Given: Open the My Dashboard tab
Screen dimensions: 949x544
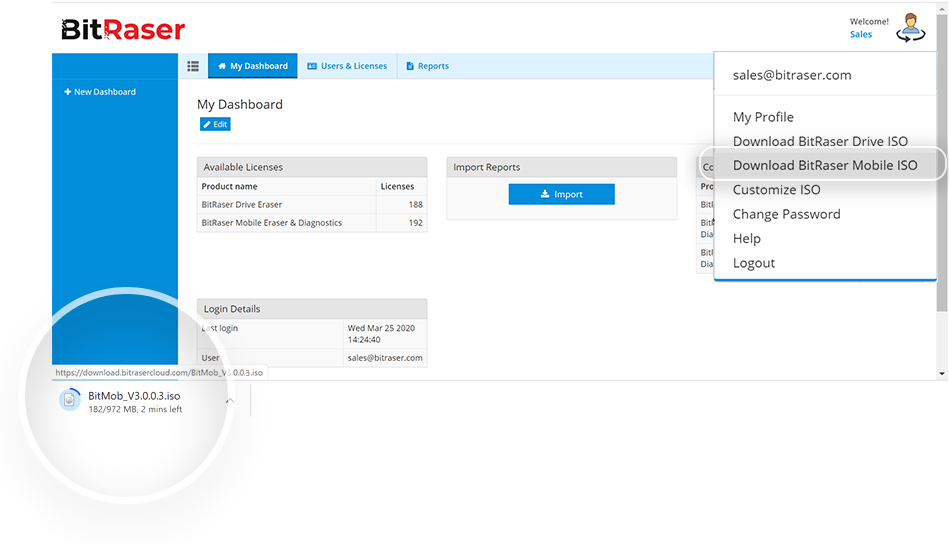Looking at the screenshot, I should [253, 66].
